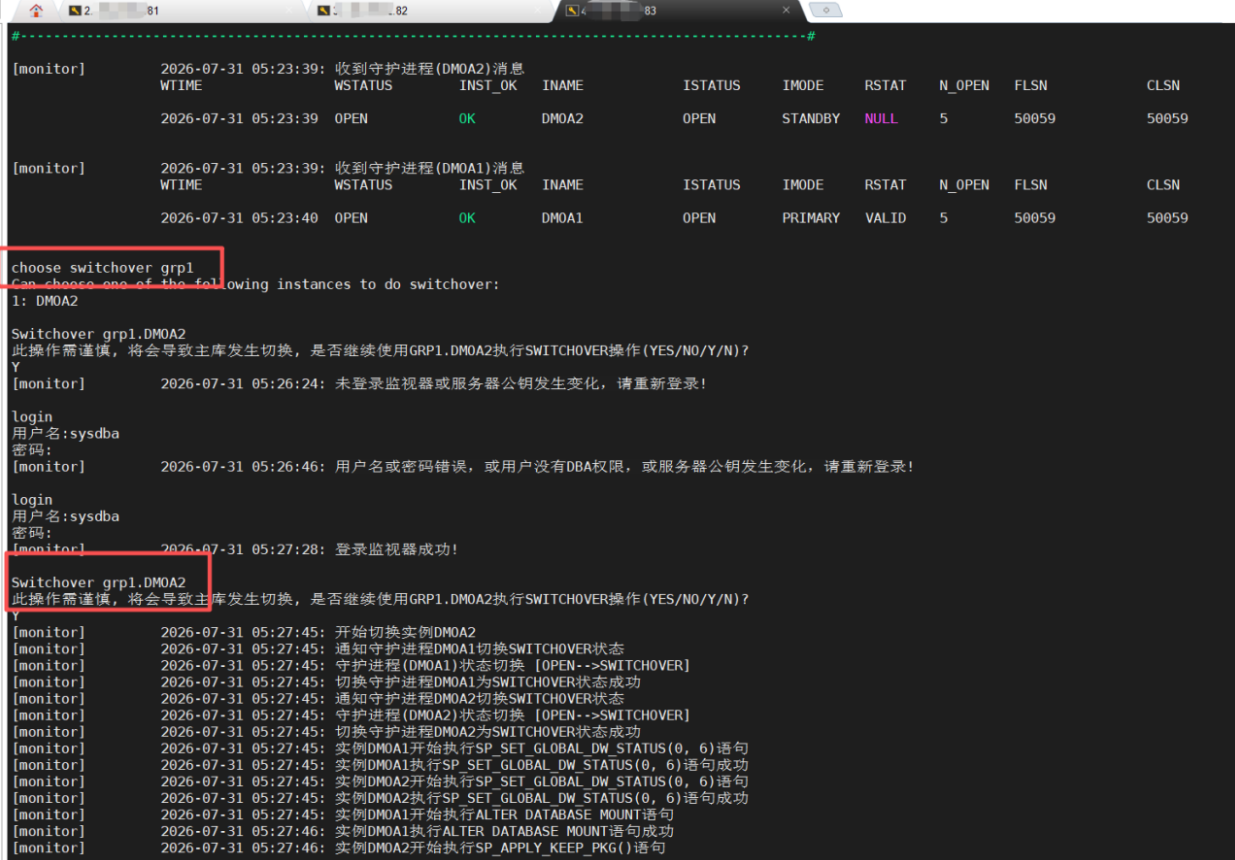The image size is (1235, 860).
Task: Select the magenta NULL value under RSTAT
Action: (x=882, y=118)
